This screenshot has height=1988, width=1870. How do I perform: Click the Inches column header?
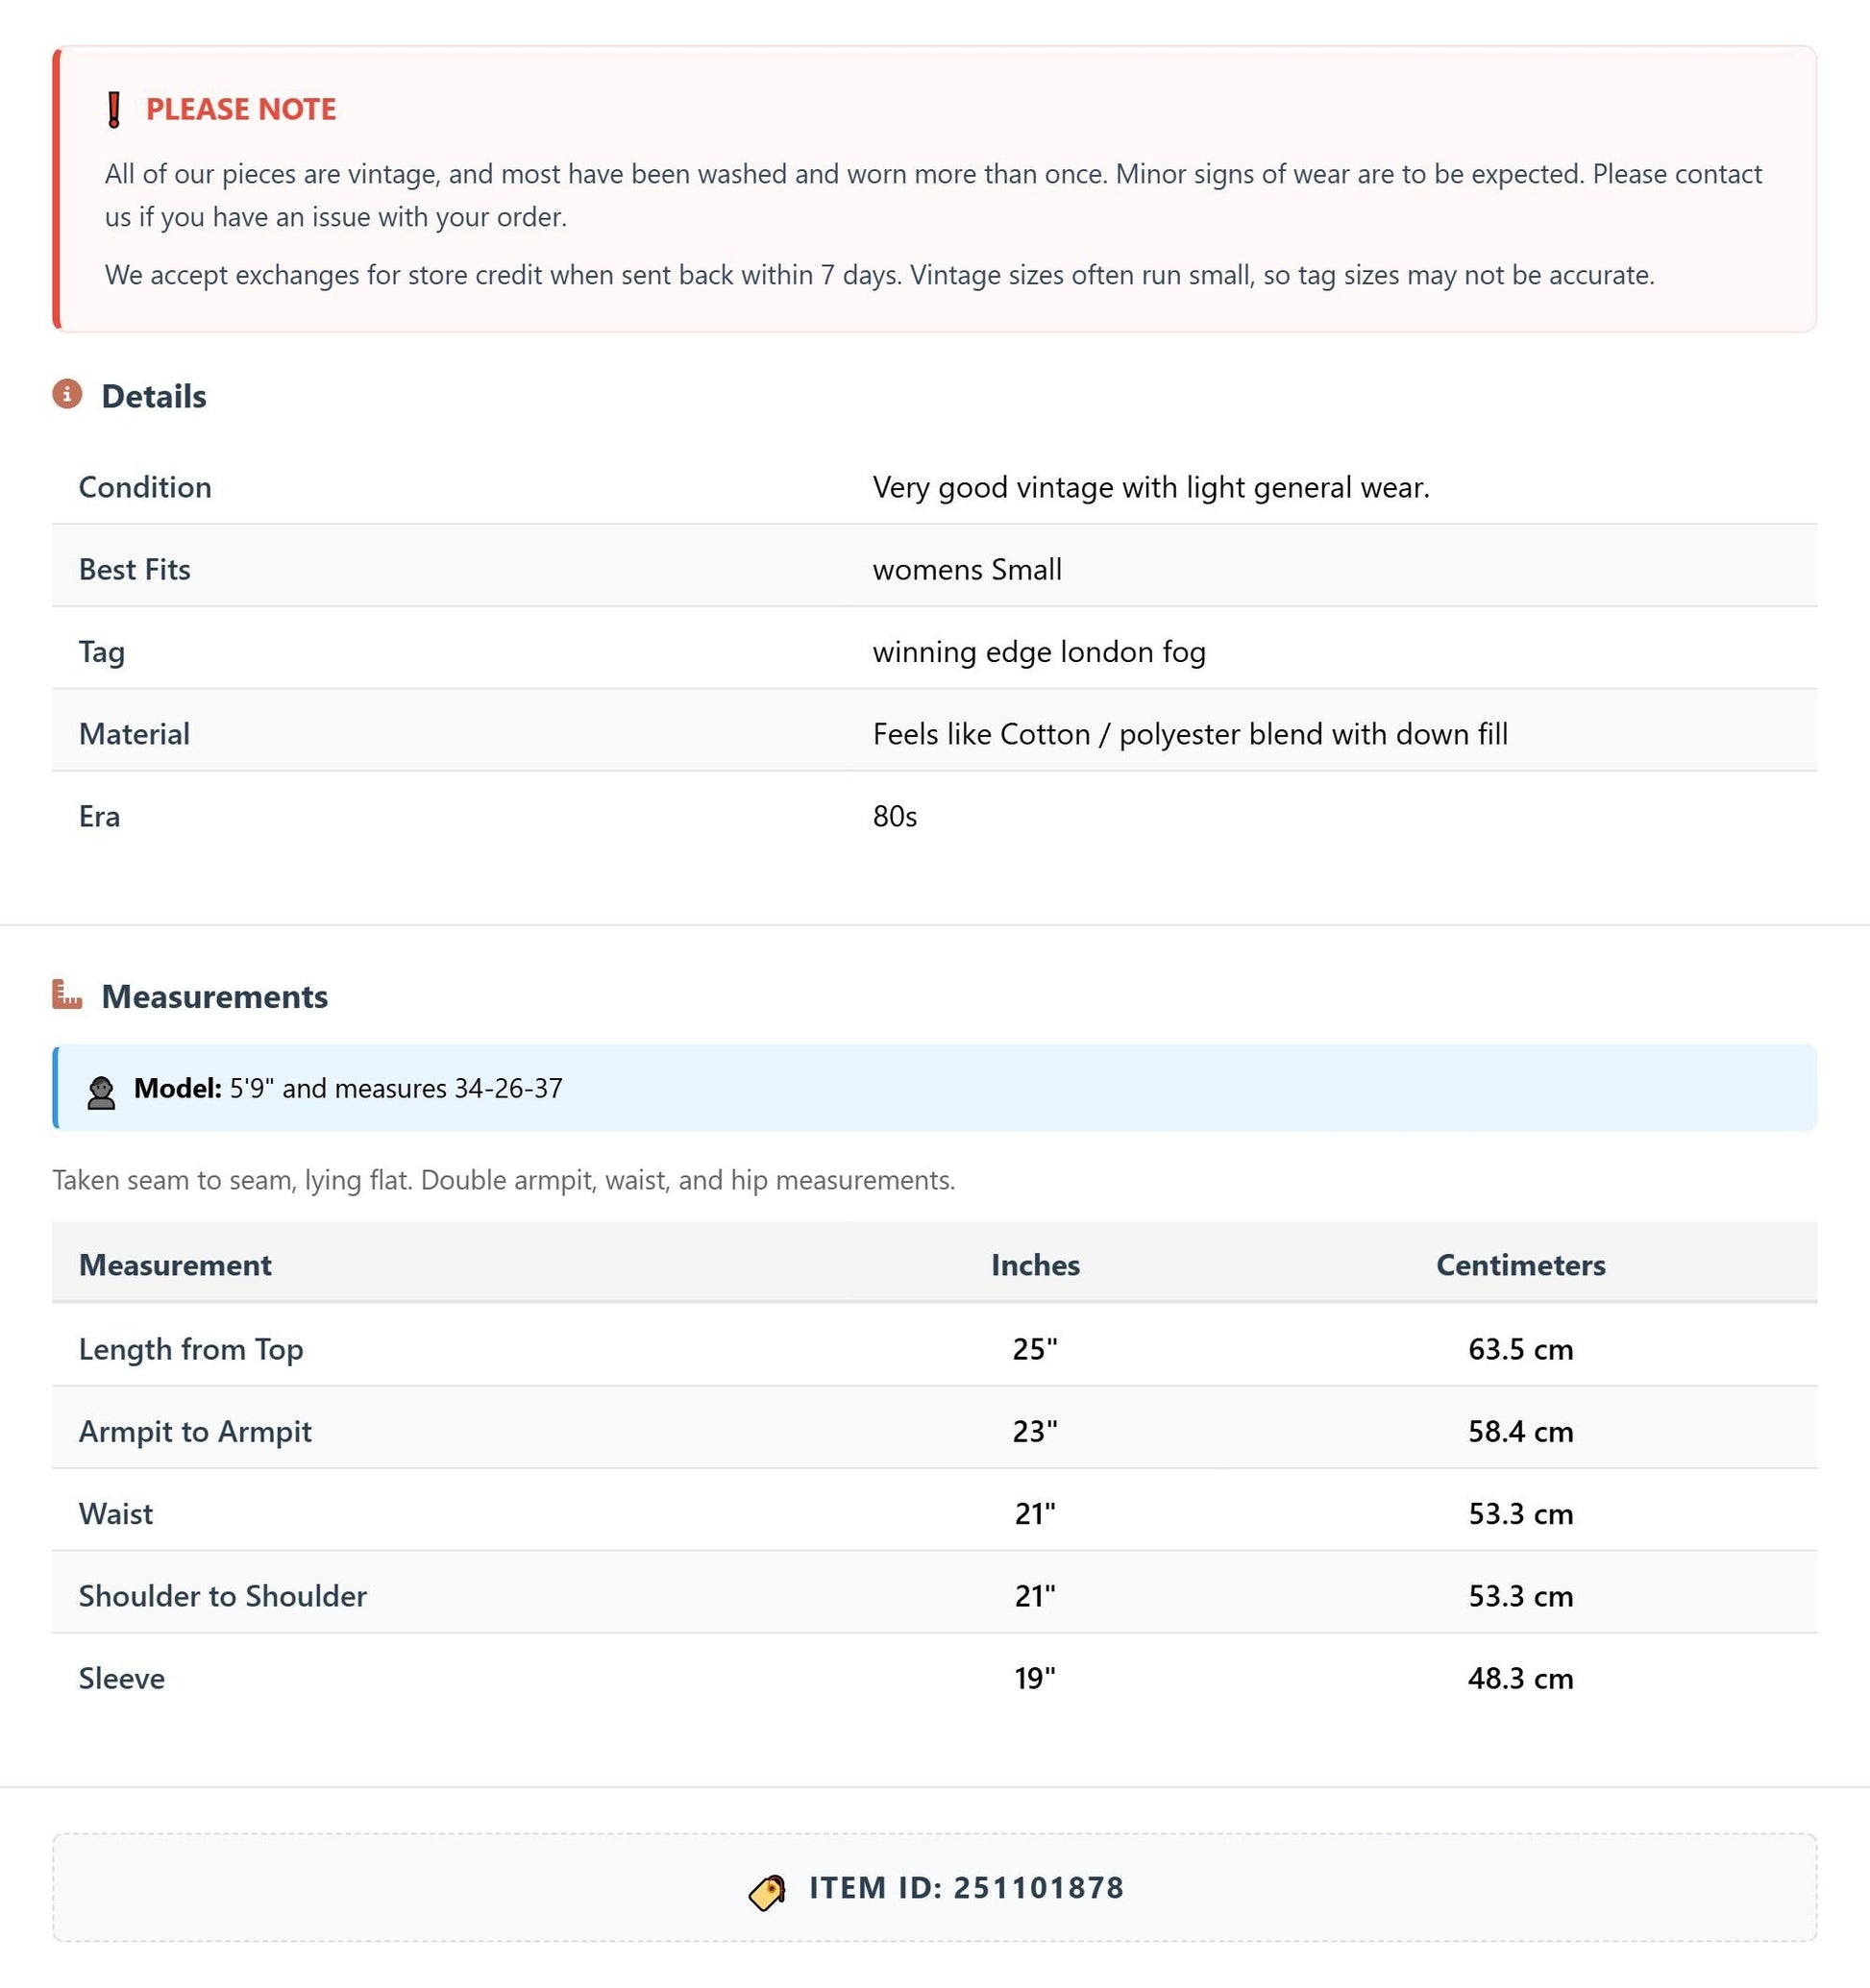pyautogui.click(x=1035, y=1264)
